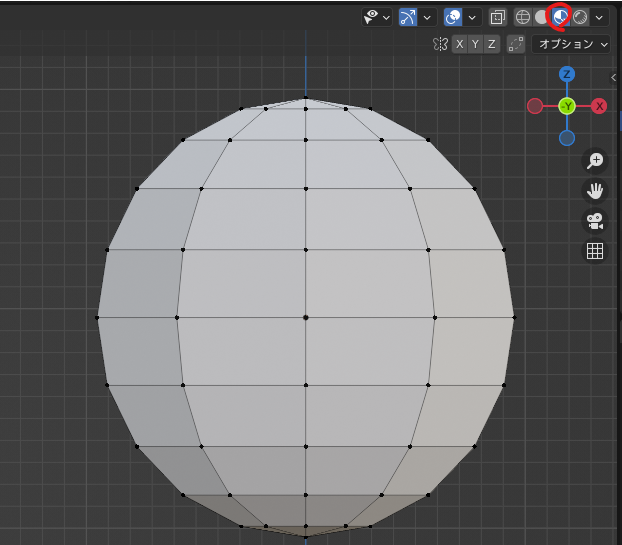Click the negative X axis gizmo circle
The width and height of the screenshot is (622, 545).
(x=535, y=106)
